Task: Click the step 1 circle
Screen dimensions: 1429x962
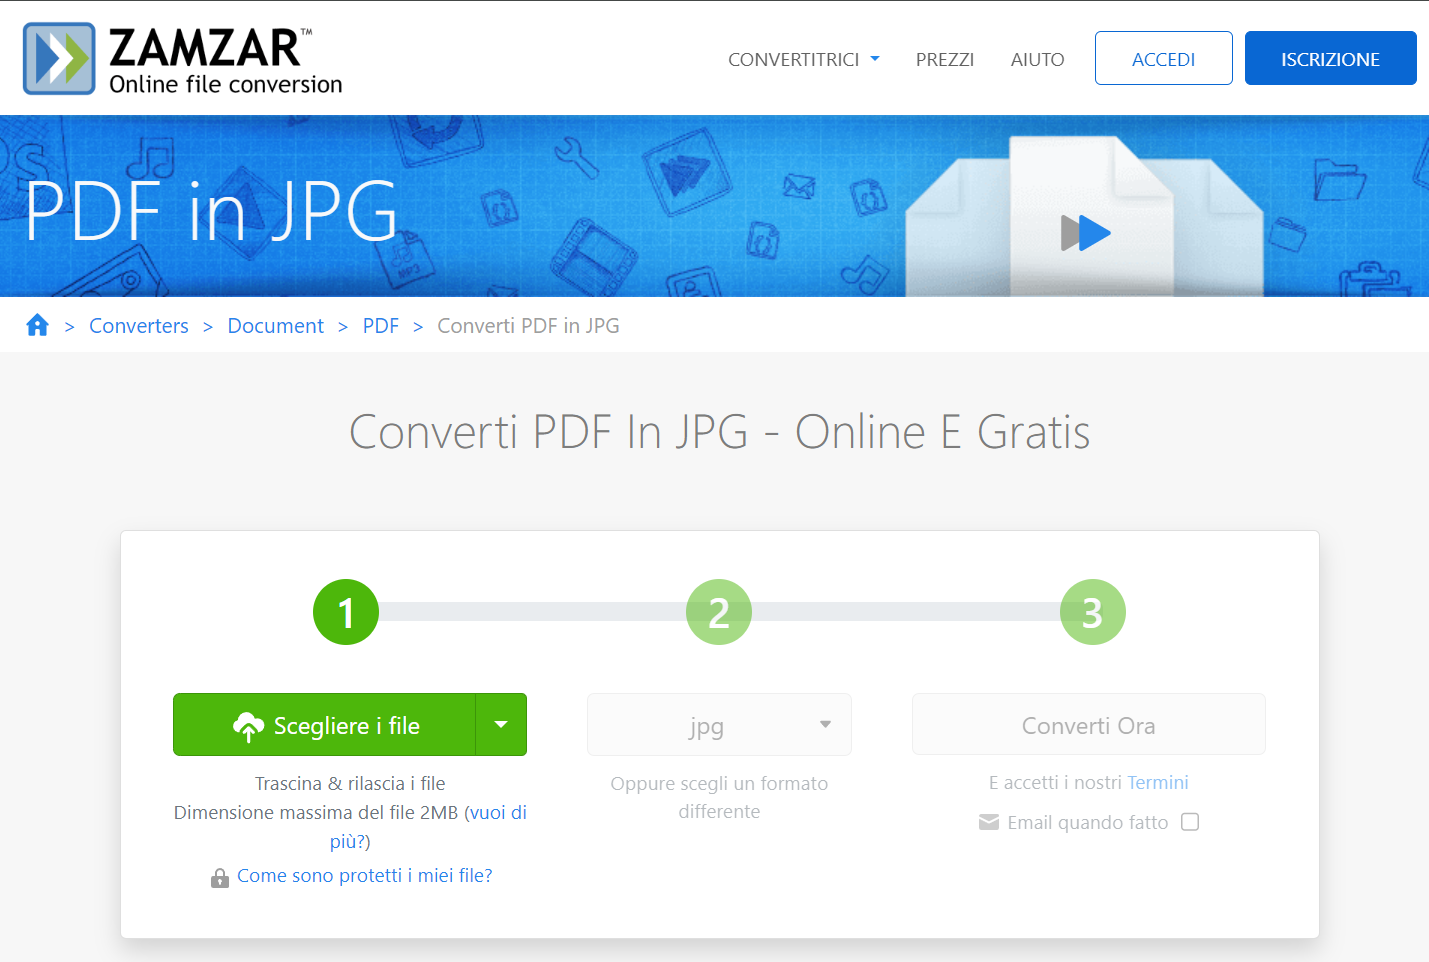Action: 346,612
